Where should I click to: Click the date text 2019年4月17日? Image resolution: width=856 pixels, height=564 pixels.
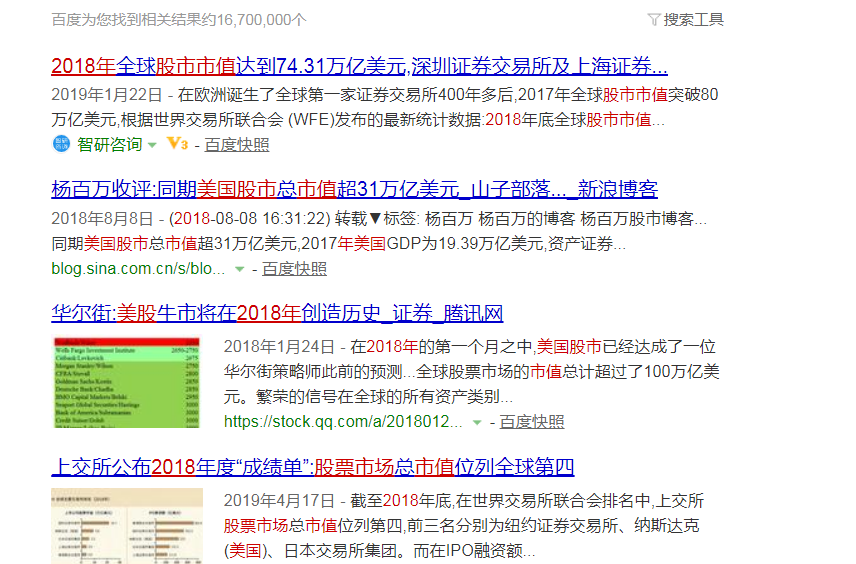(x=279, y=501)
